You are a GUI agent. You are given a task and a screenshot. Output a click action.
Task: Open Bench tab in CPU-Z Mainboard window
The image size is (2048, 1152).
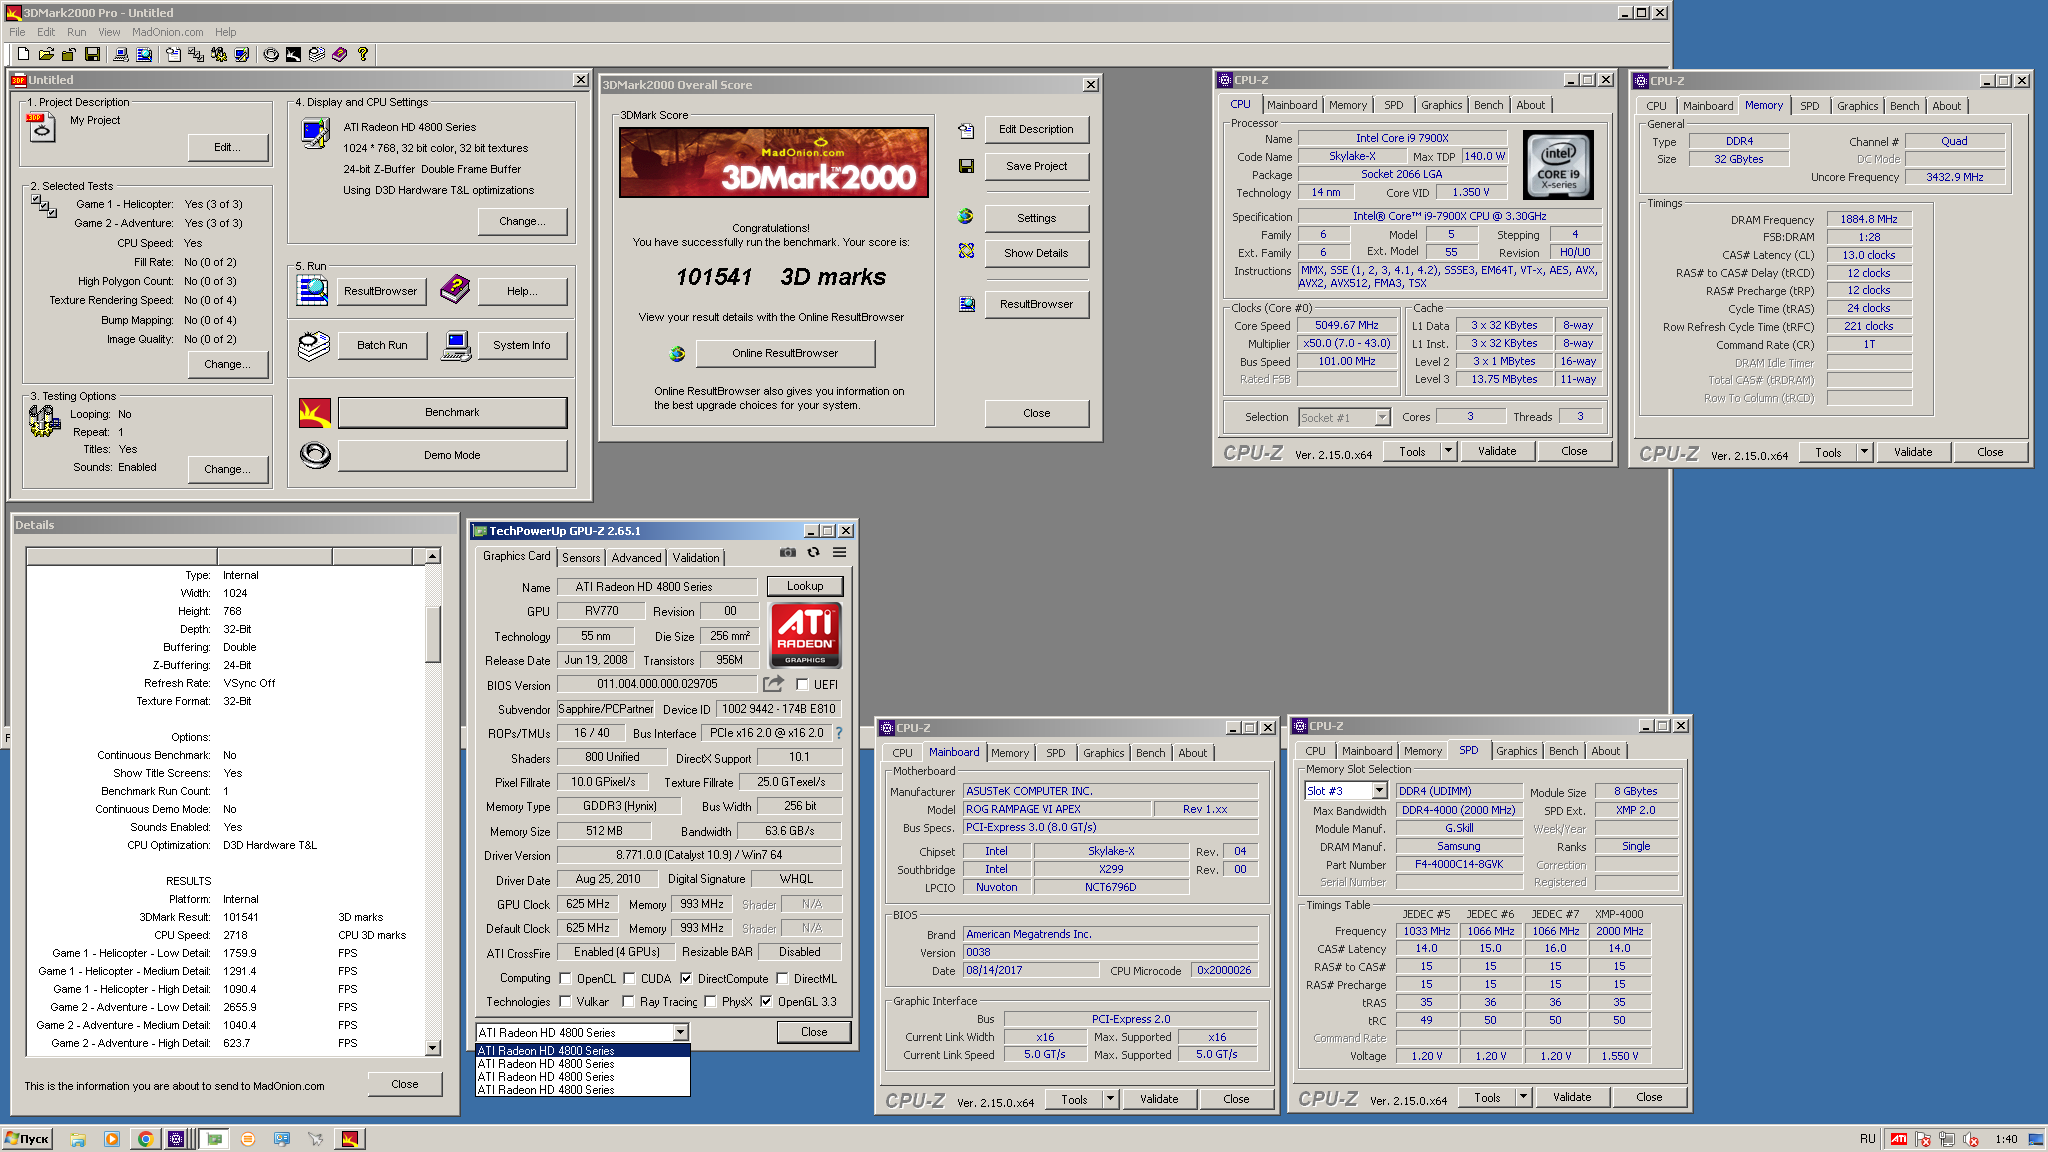tap(1150, 753)
